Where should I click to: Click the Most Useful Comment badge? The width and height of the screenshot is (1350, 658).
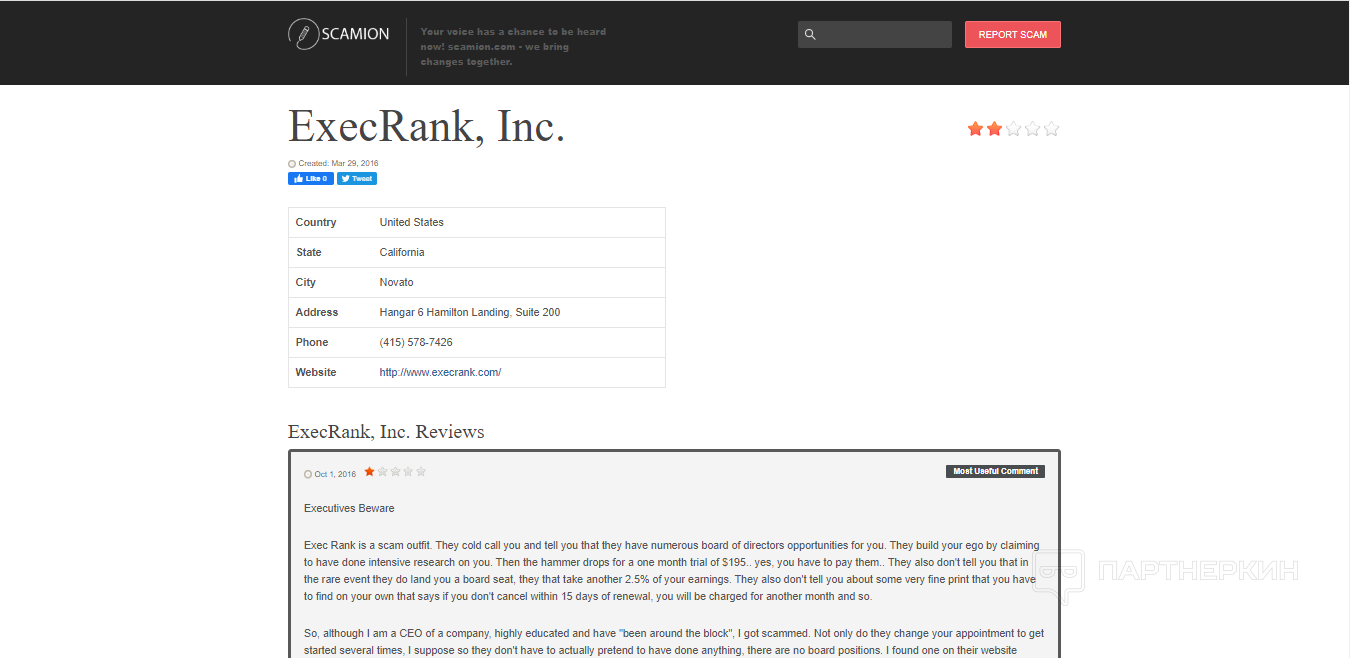995,471
